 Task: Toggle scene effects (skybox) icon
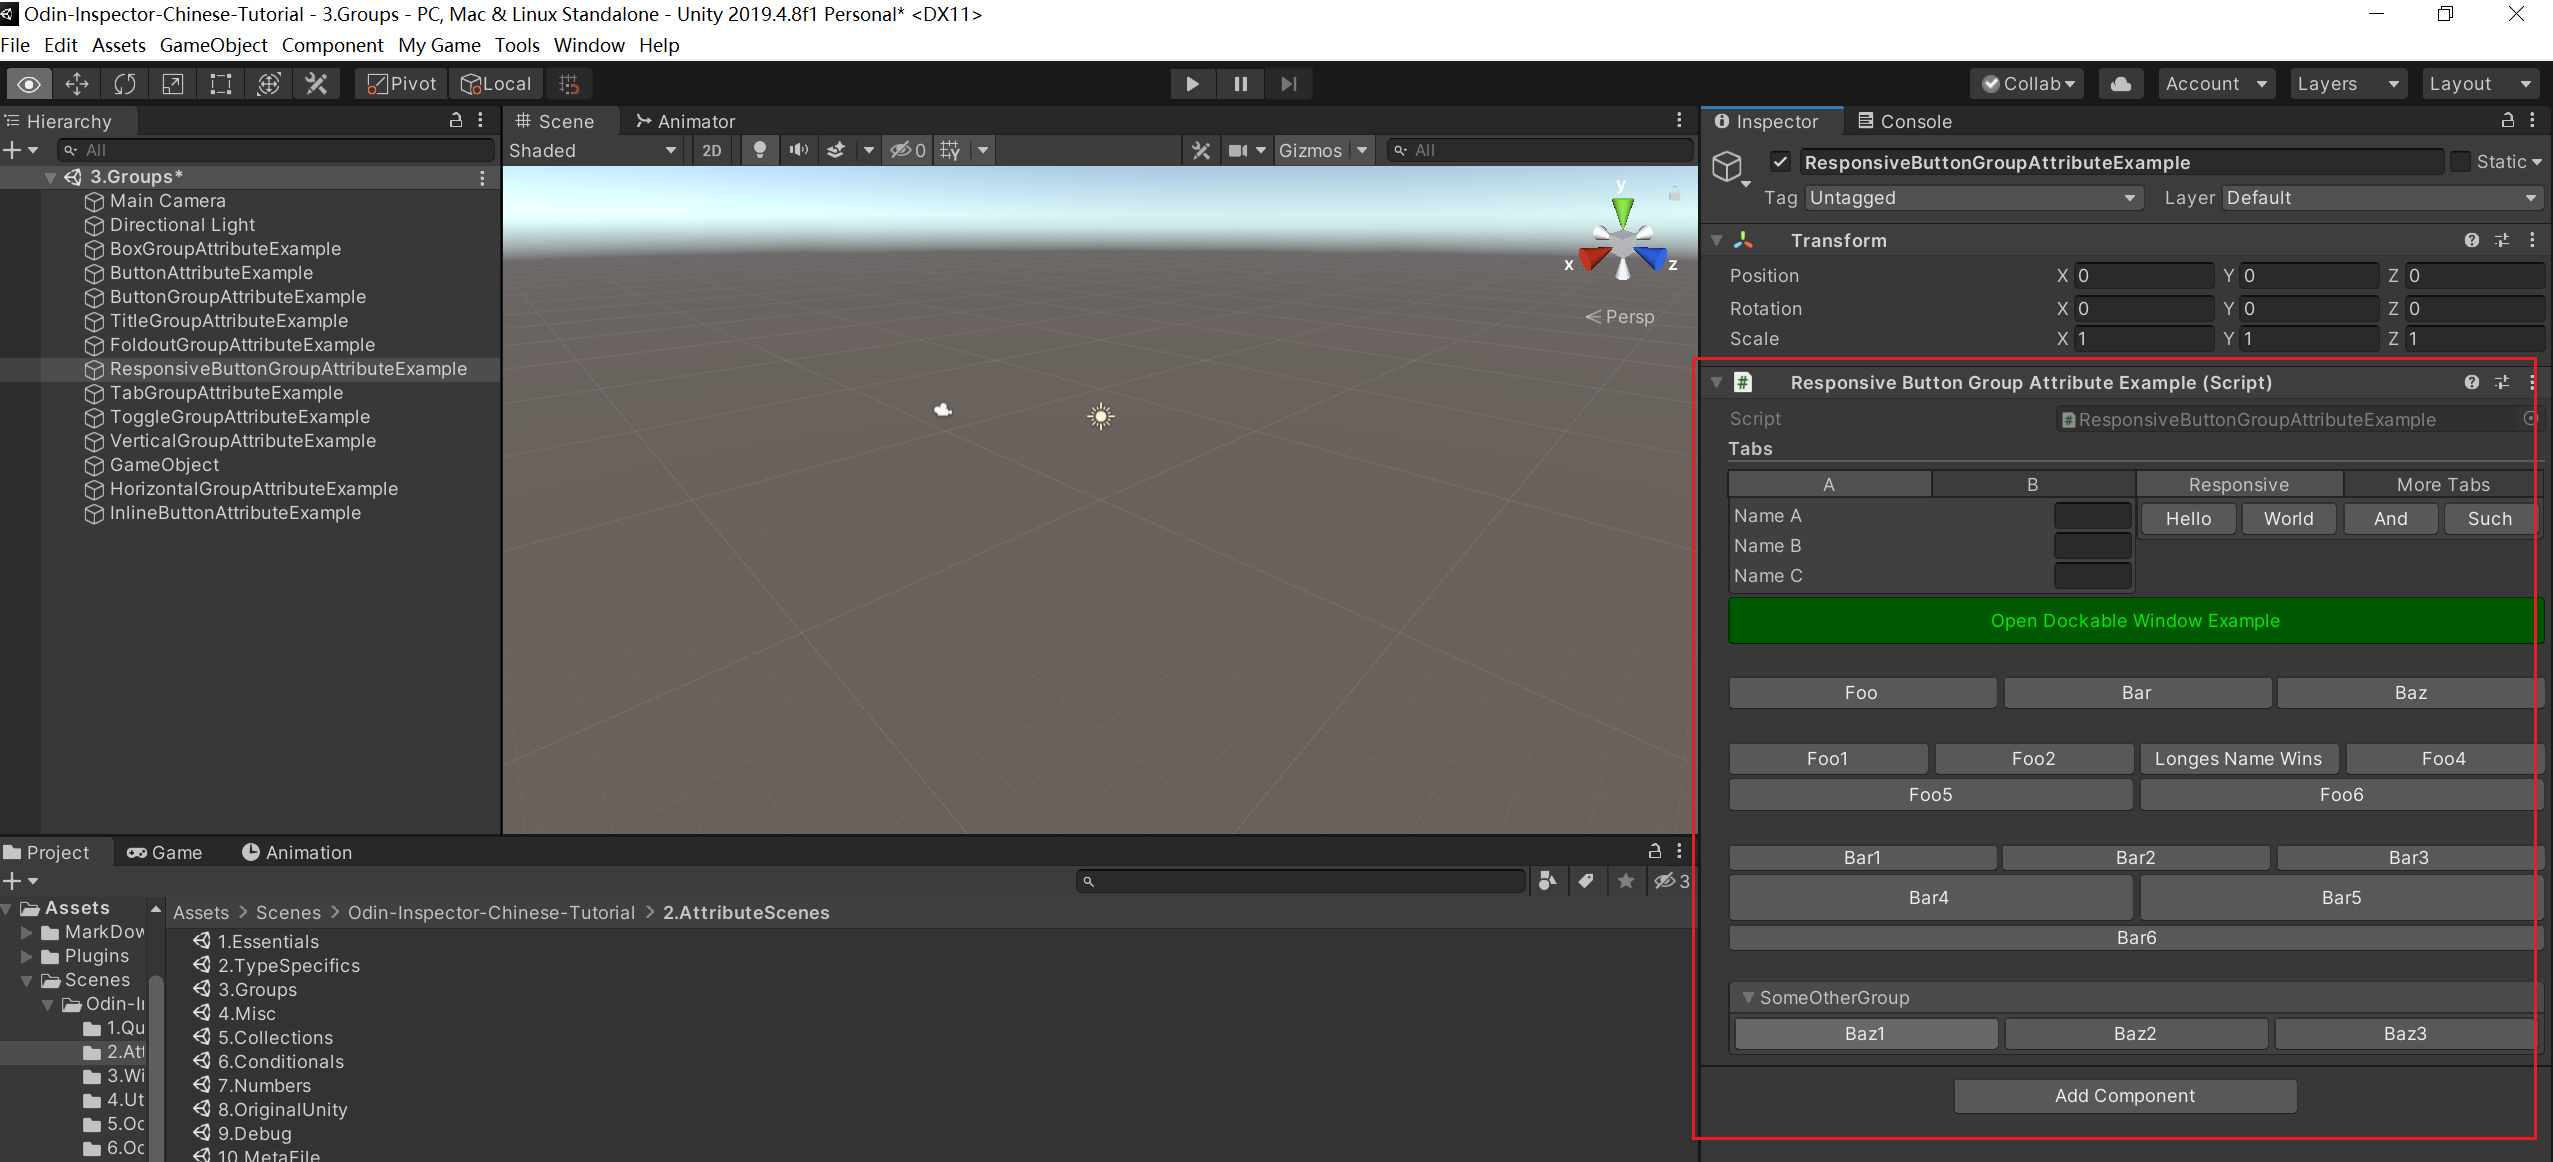click(x=836, y=150)
